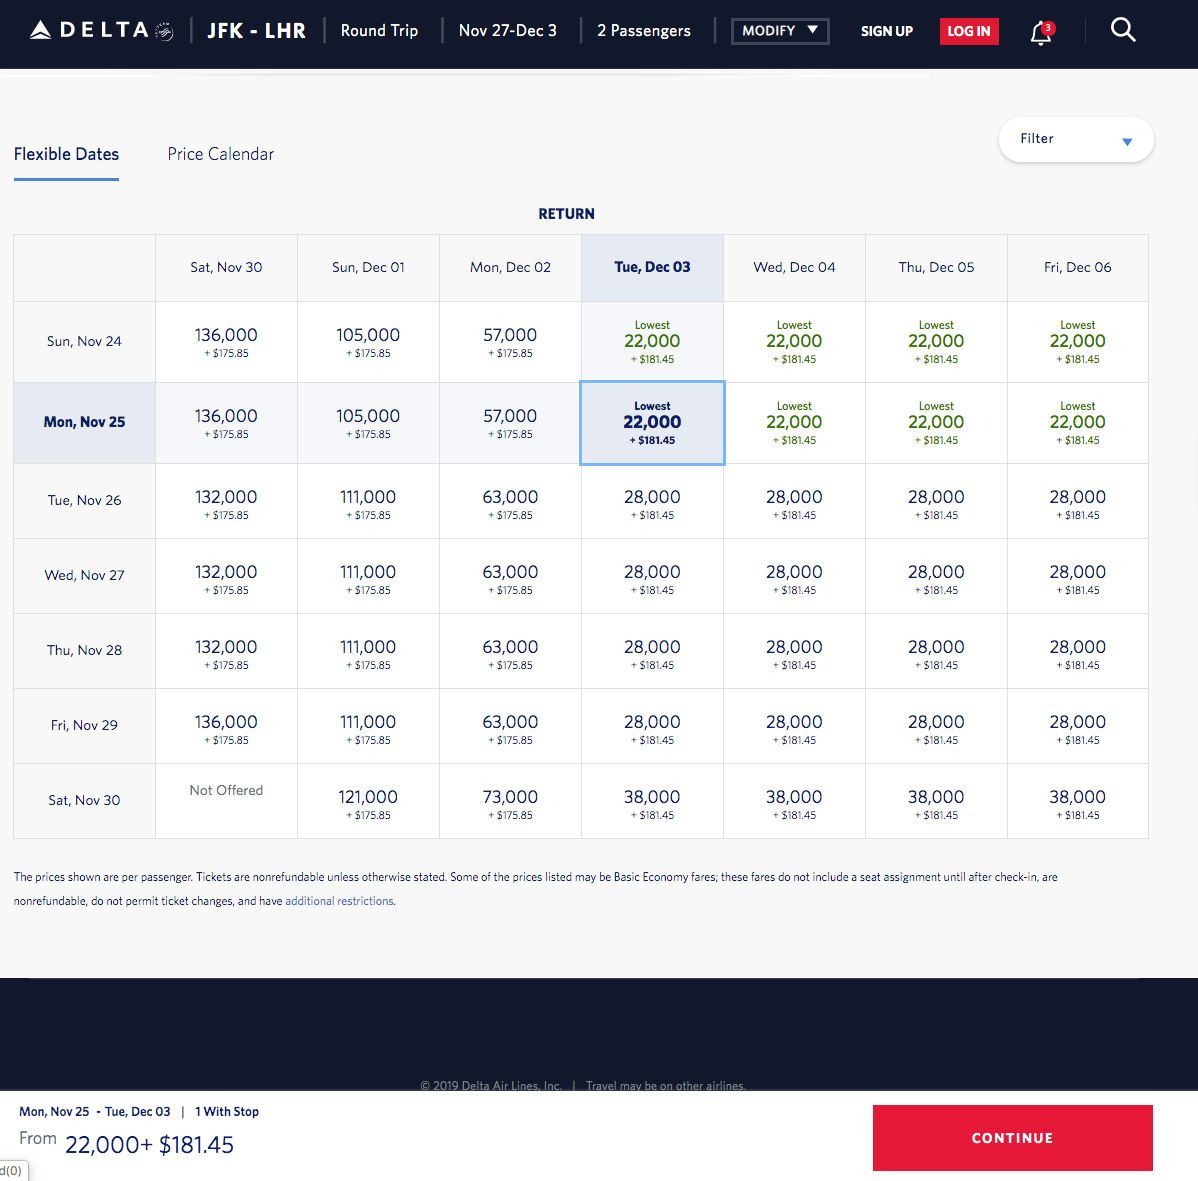Click the SIGN UP link

[886, 31]
